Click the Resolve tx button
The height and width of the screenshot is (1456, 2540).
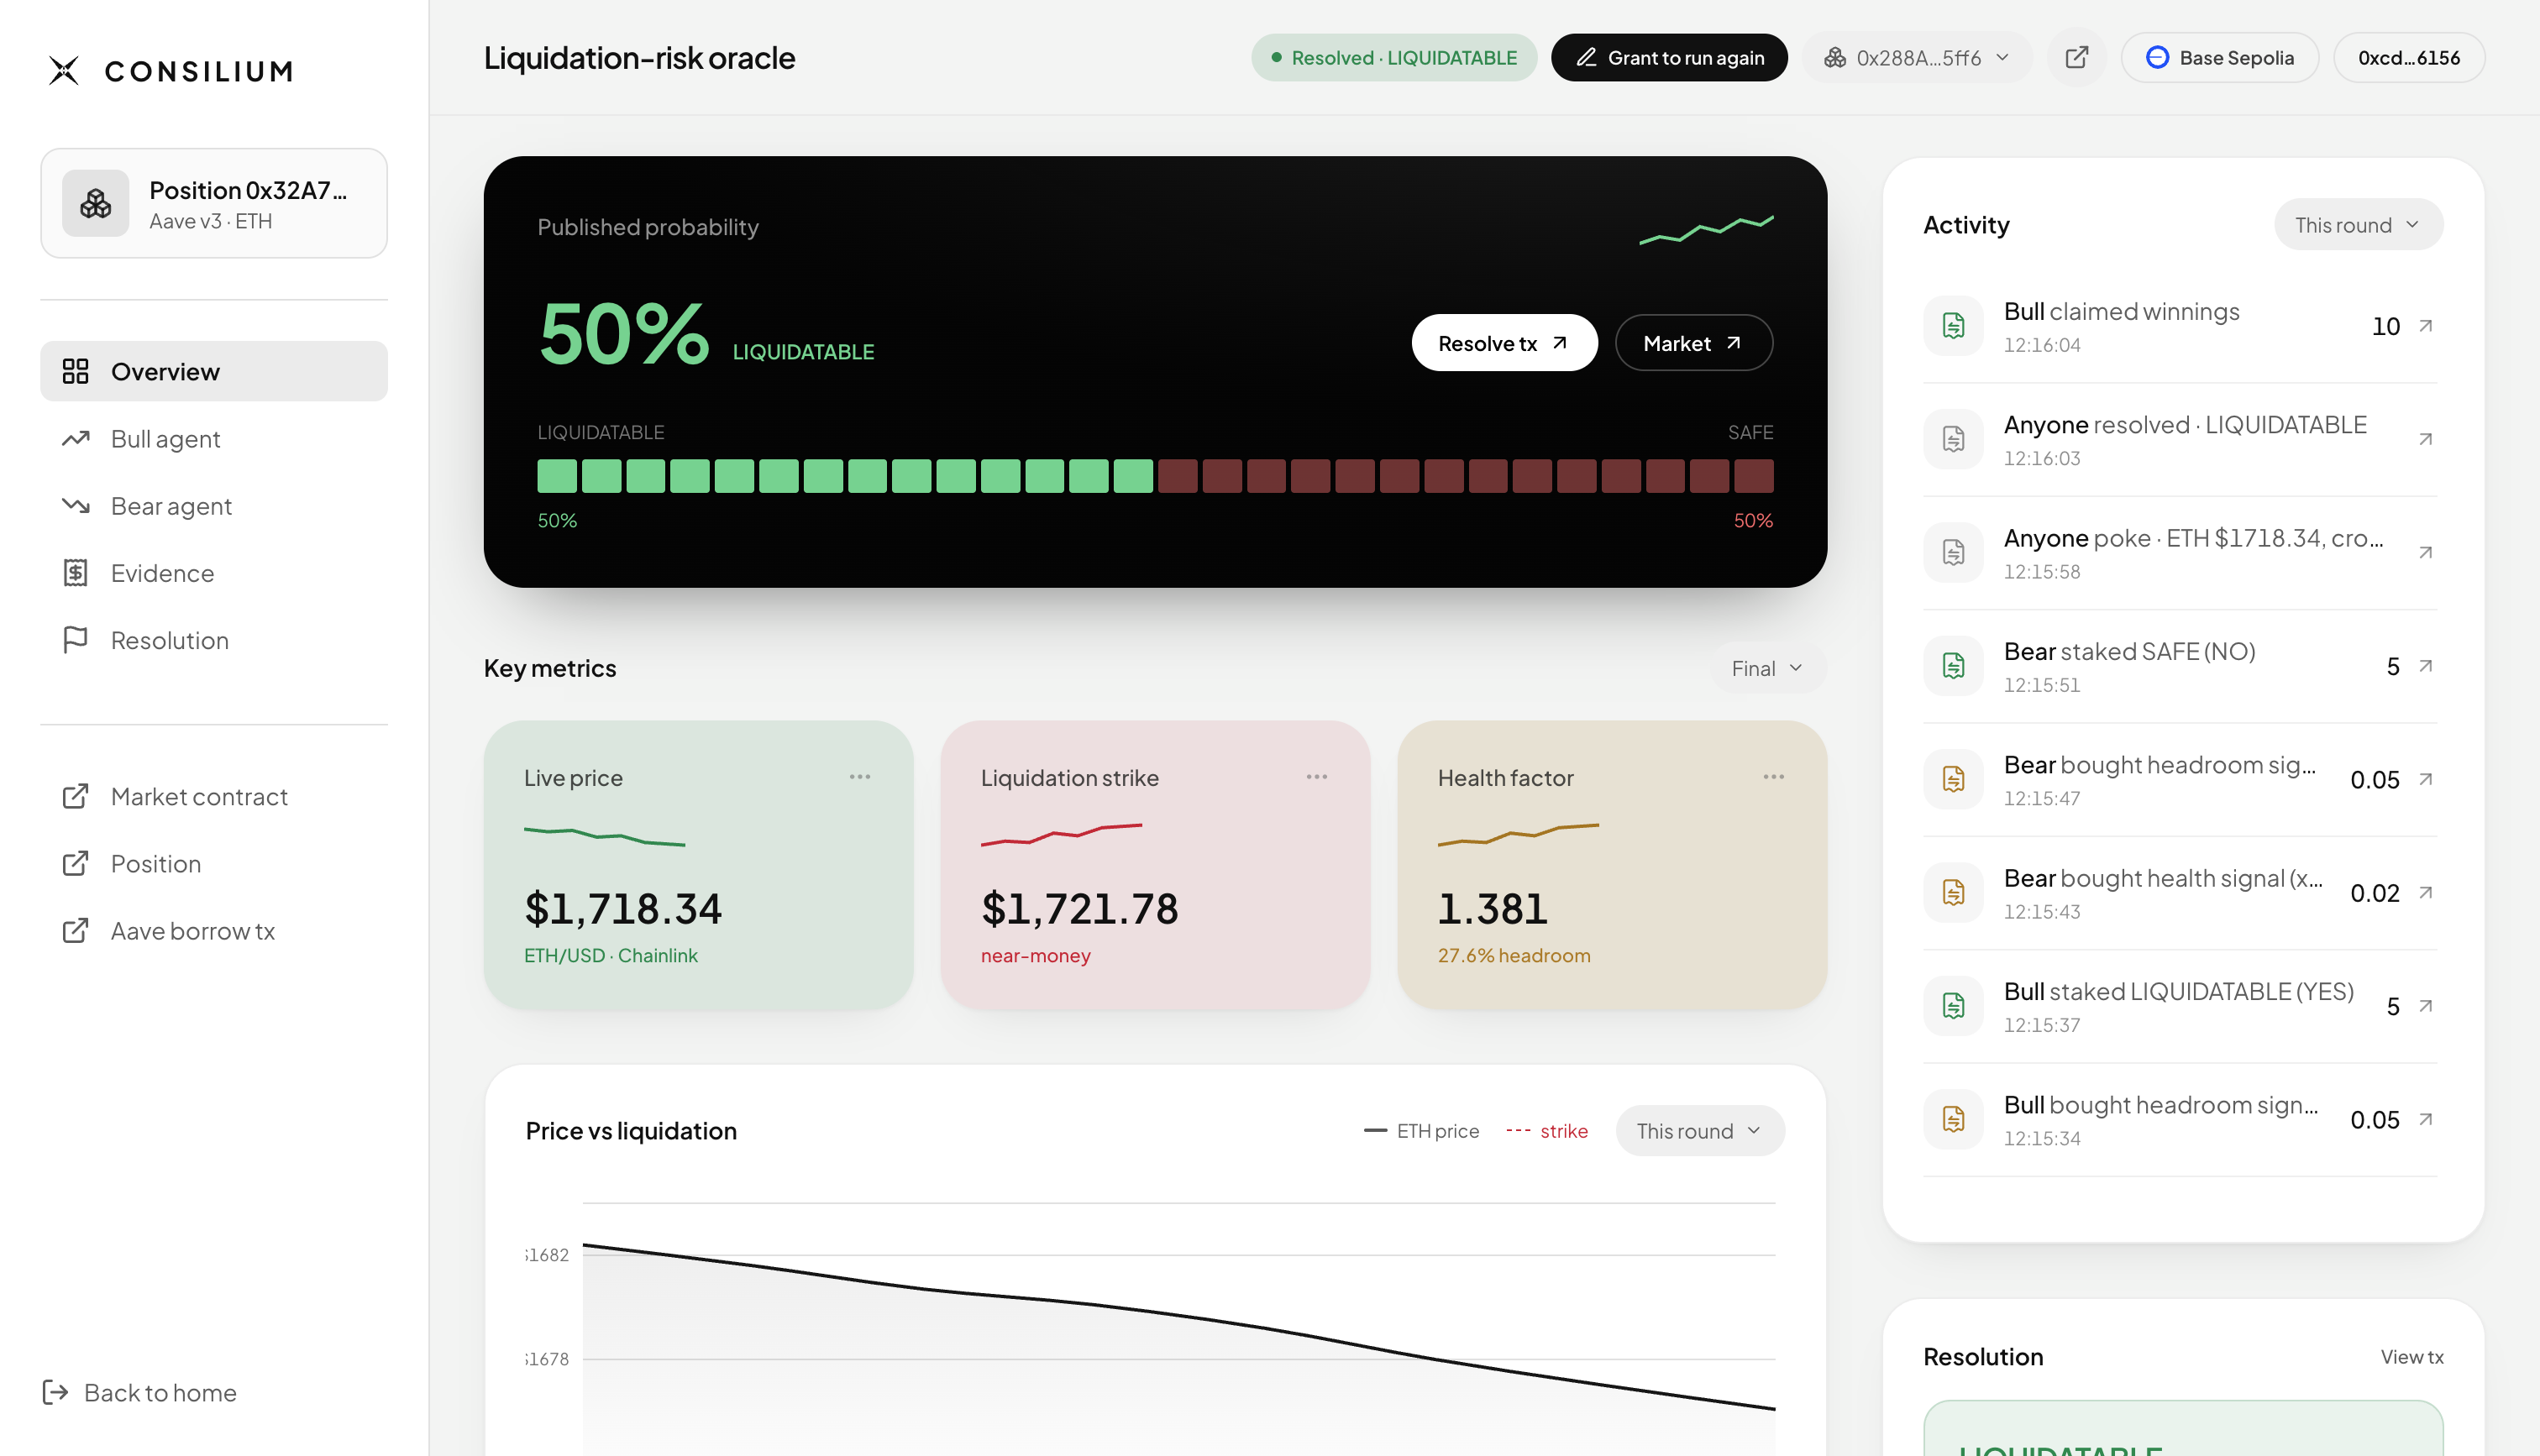(1504, 343)
